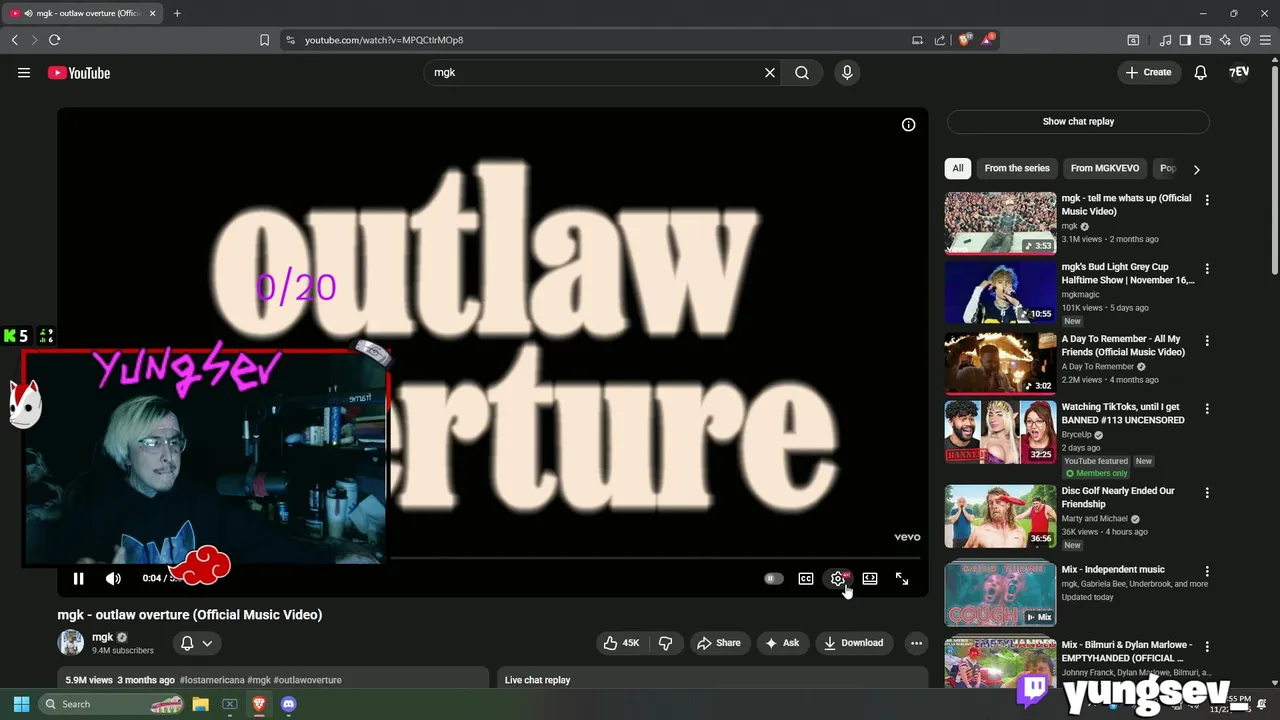Open the Create menu
The height and width of the screenshot is (720, 1280).
[x=1148, y=72]
